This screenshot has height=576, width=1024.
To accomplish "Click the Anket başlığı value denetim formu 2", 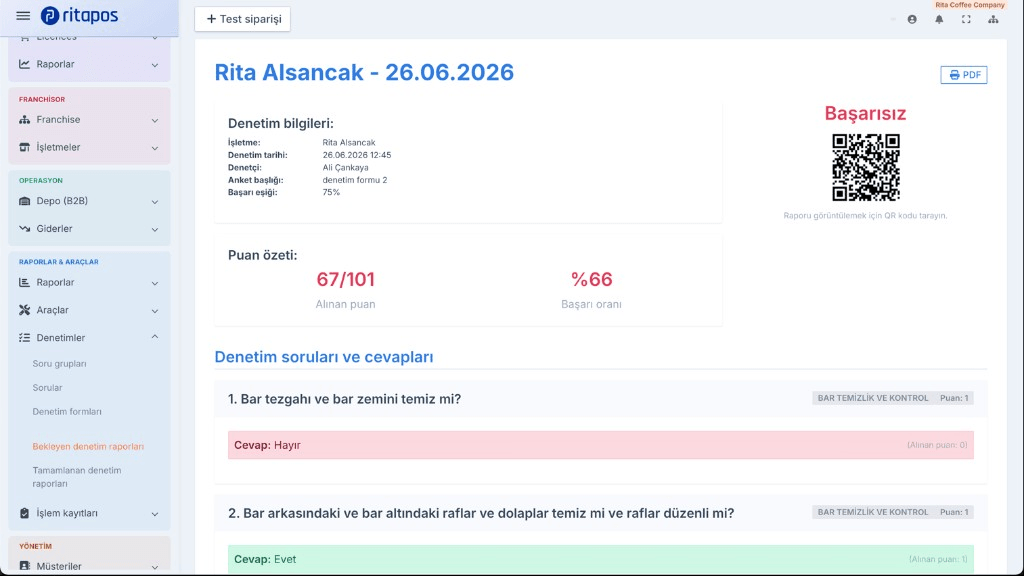I will tap(355, 180).
